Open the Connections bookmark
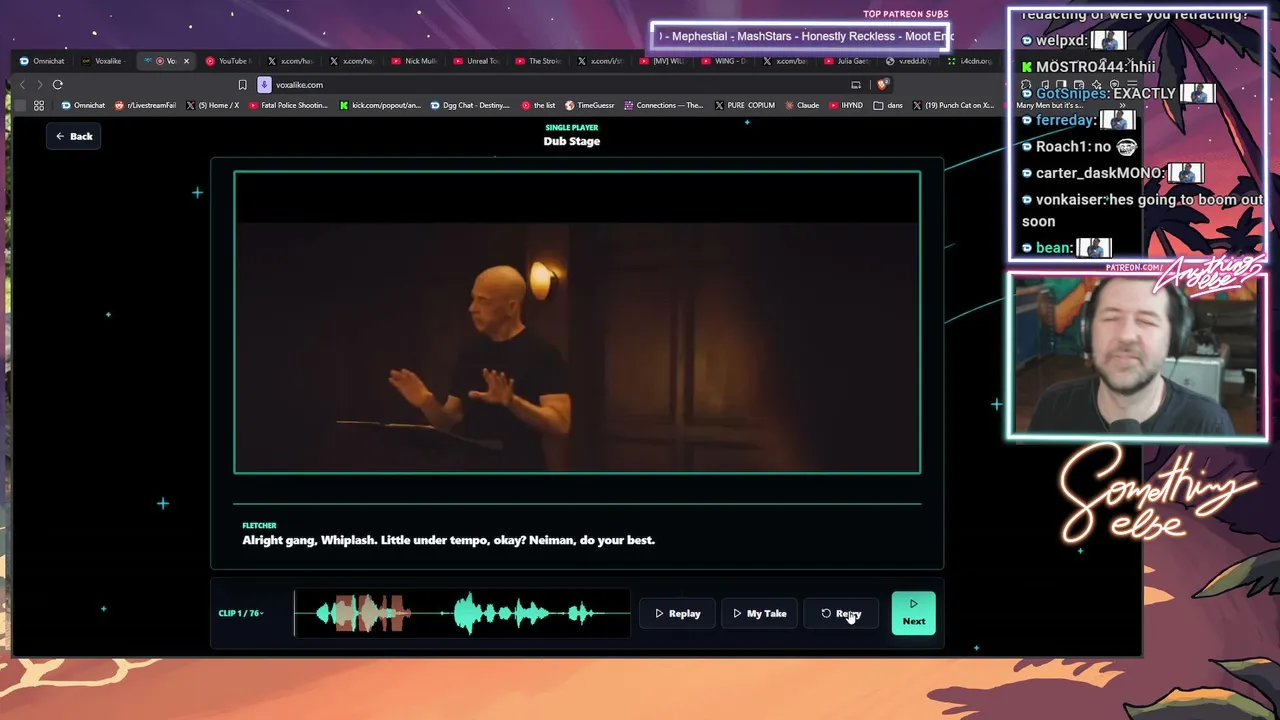The width and height of the screenshot is (1280, 720). click(664, 105)
